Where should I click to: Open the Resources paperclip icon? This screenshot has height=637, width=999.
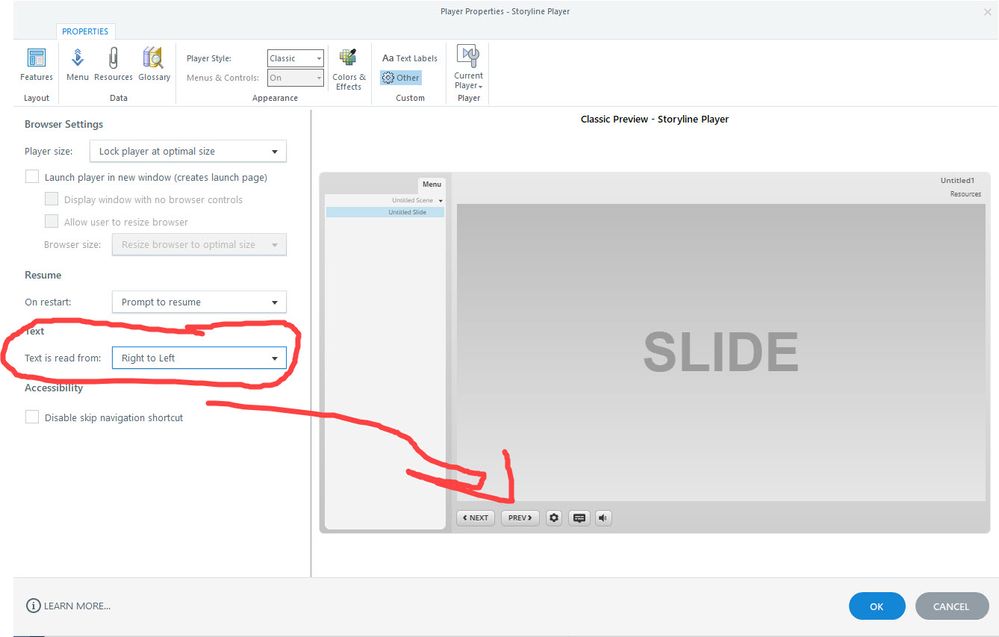click(113, 64)
